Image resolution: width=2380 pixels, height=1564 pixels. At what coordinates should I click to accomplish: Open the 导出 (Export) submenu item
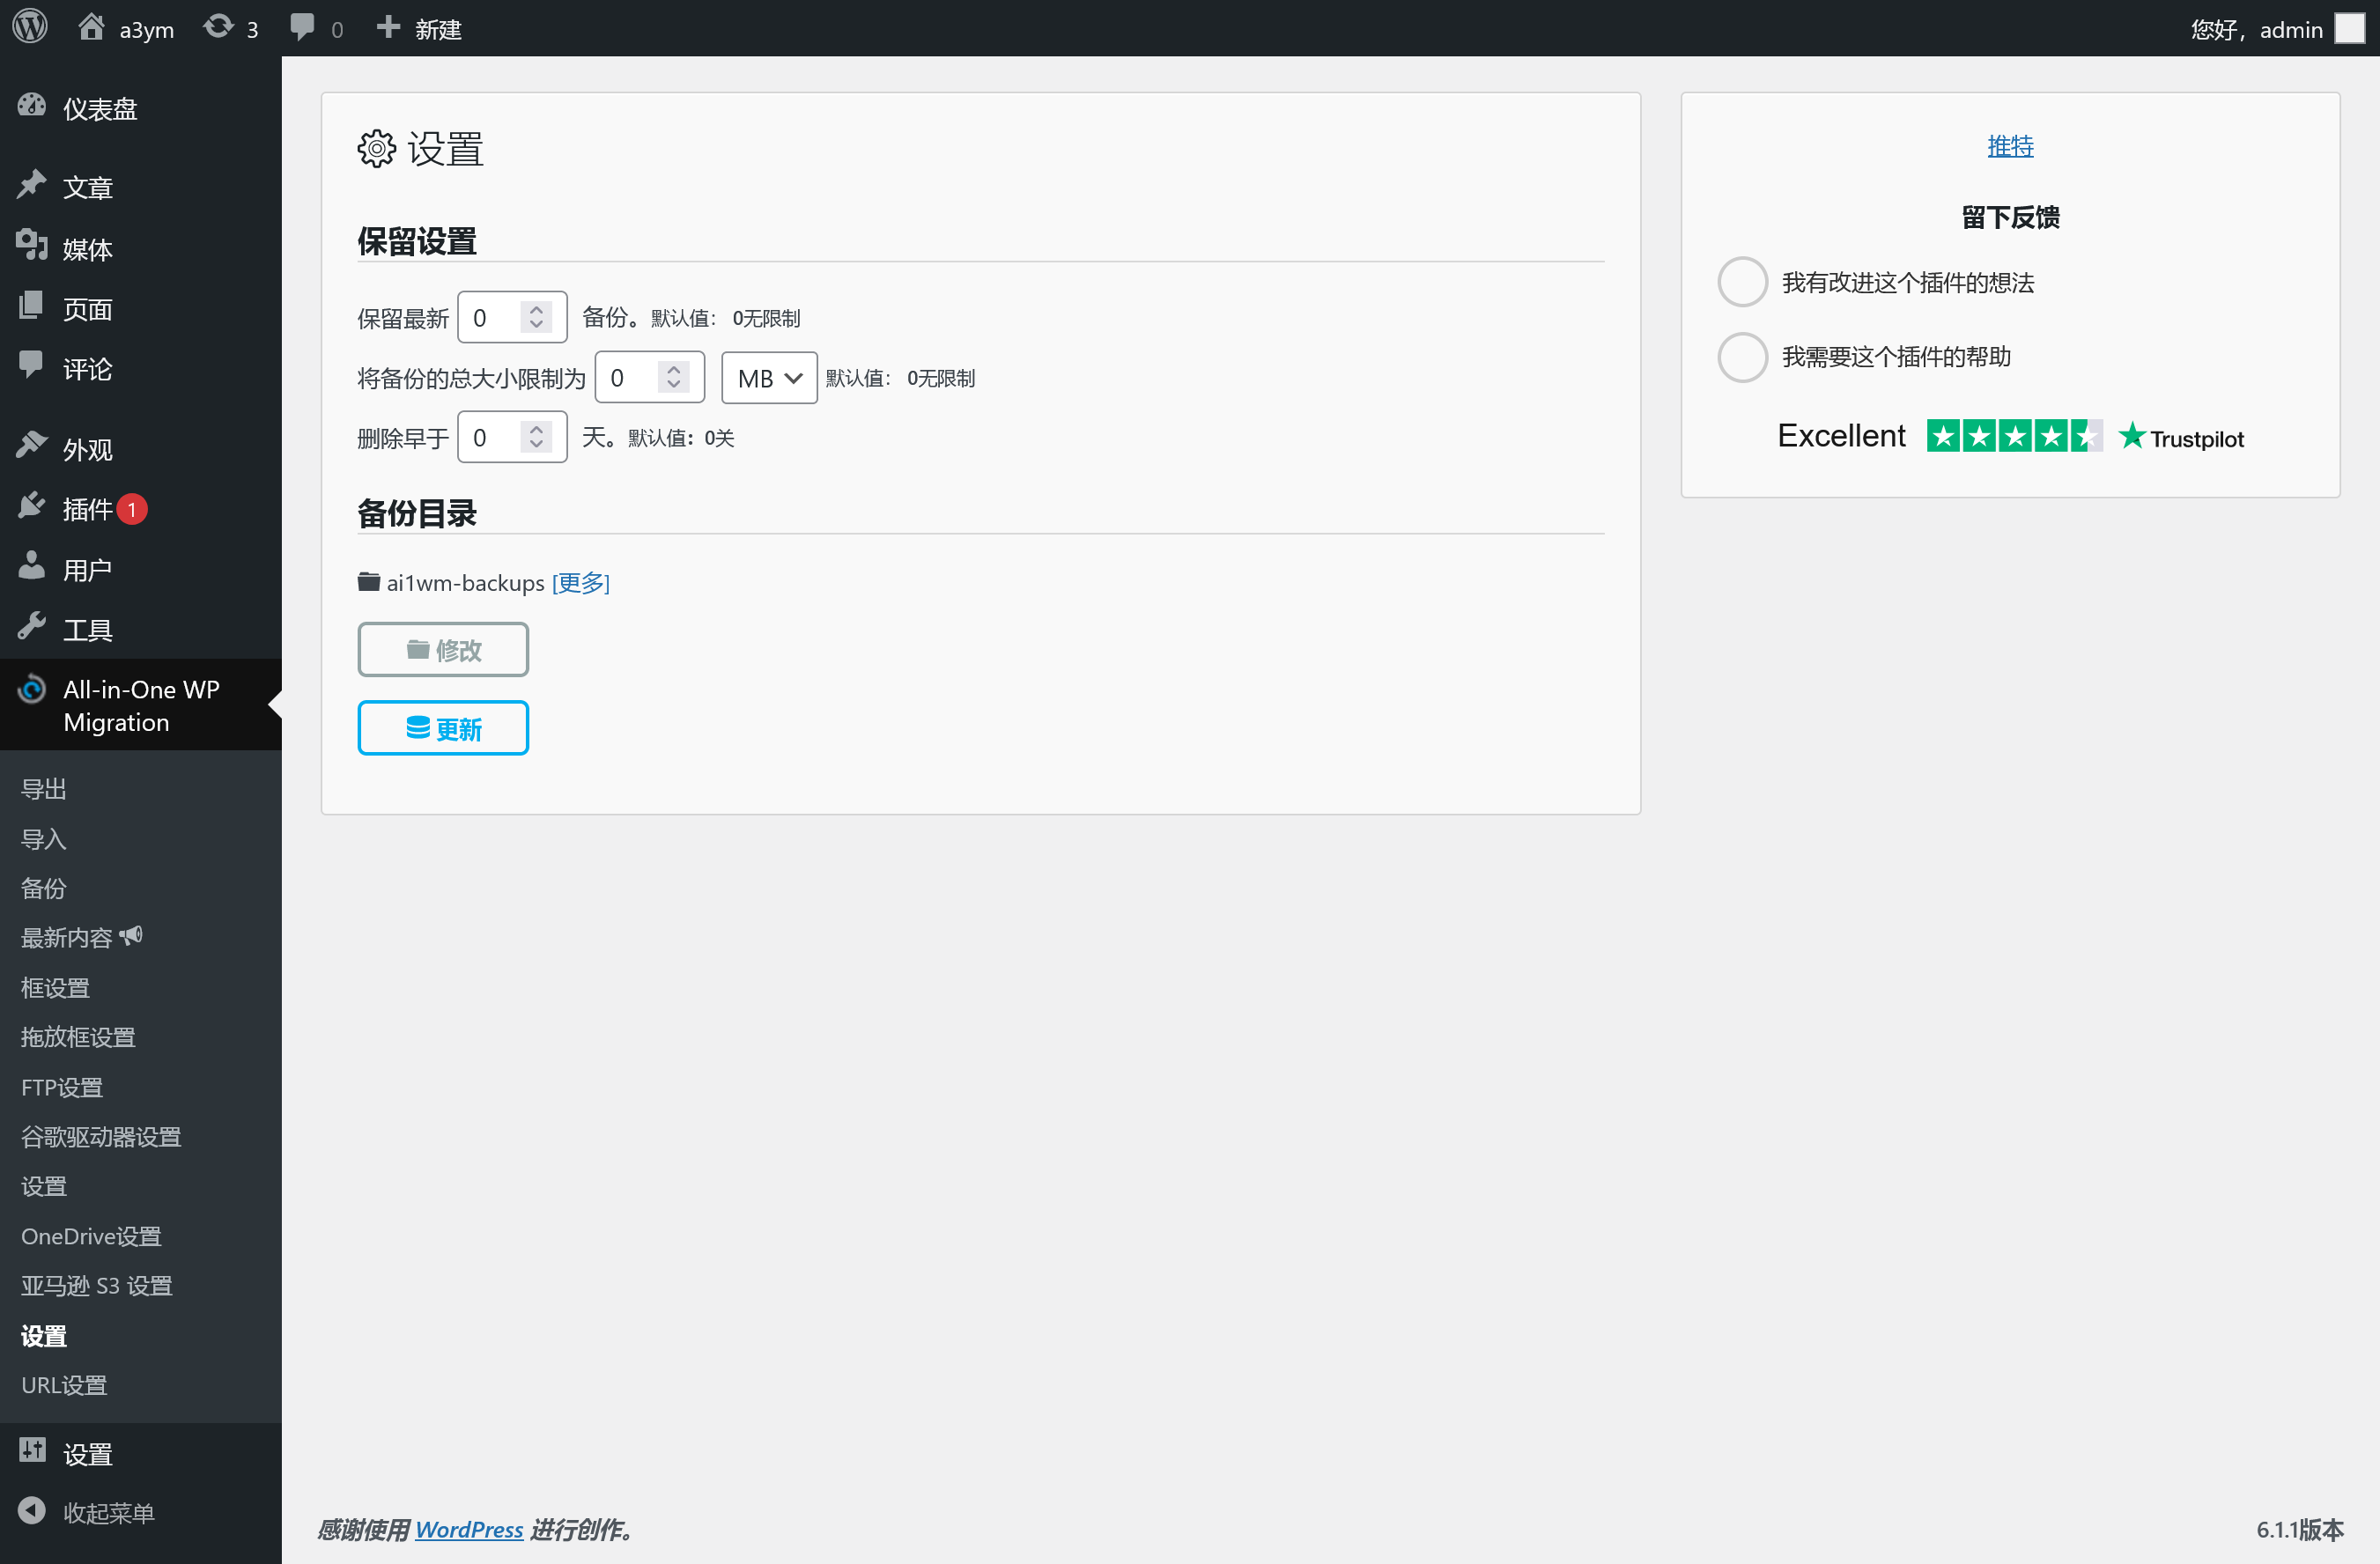[x=44, y=789]
